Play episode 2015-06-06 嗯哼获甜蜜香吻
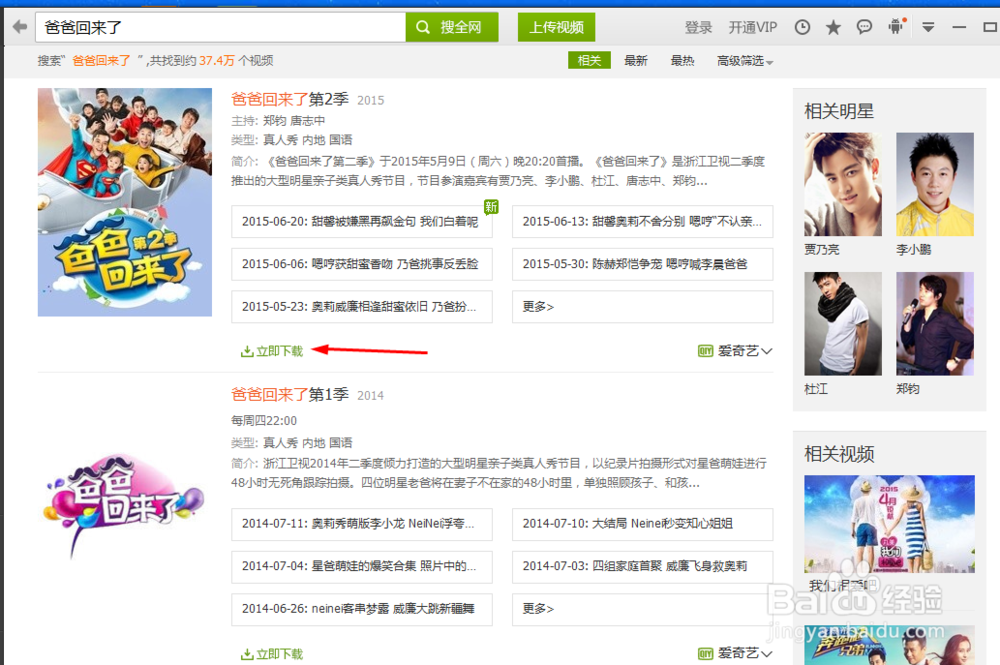The height and width of the screenshot is (665, 1000). point(362,264)
